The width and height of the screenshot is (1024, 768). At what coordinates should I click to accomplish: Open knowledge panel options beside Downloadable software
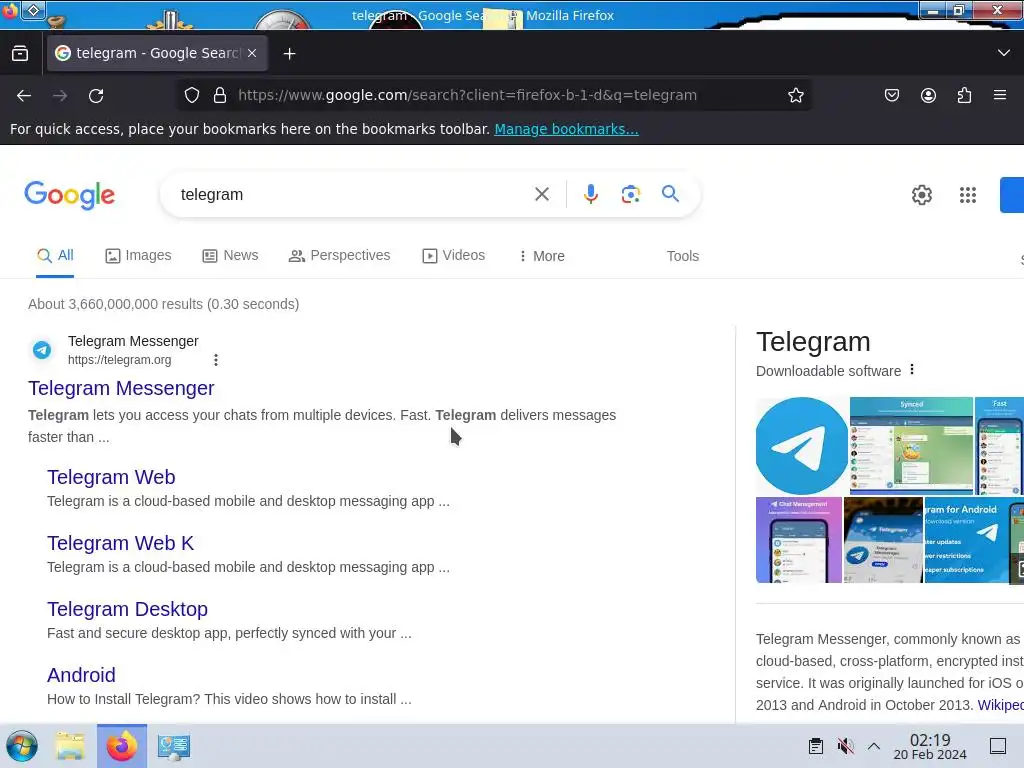(912, 370)
